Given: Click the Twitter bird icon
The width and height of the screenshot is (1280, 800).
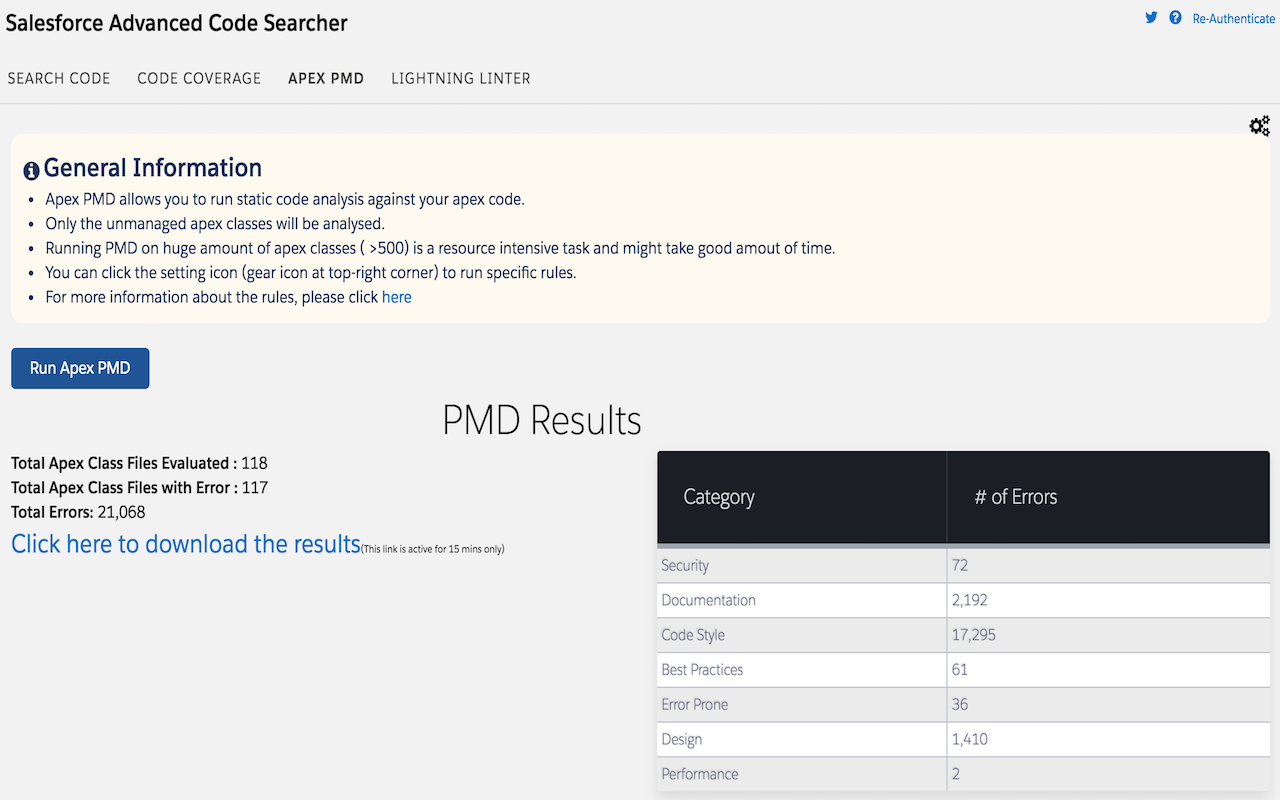Looking at the screenshot, I should 1151,18.
